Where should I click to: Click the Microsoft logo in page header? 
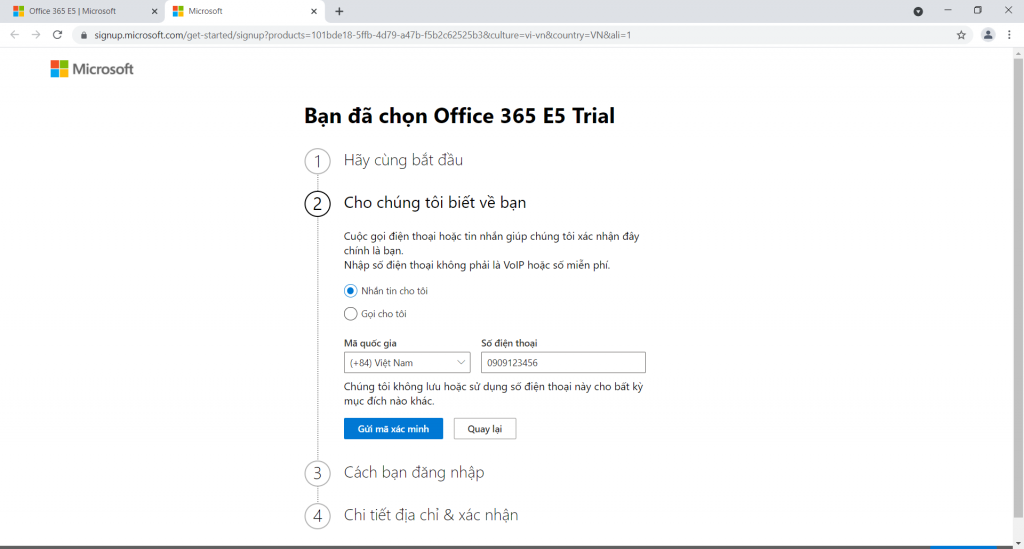(91, 69)
